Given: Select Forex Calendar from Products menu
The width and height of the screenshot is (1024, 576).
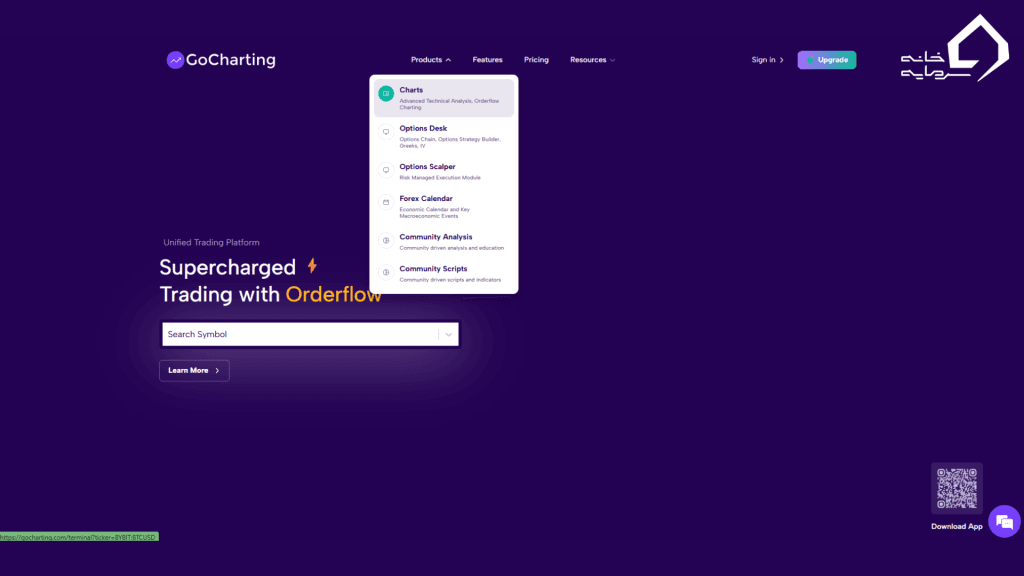Looking at the screenshot, I should (426, 199).
